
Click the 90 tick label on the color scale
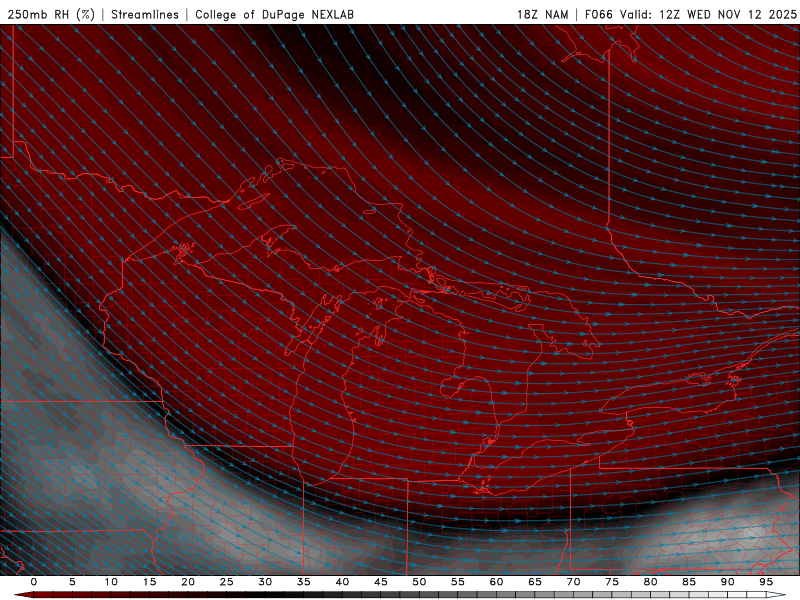tap(728, 582)
